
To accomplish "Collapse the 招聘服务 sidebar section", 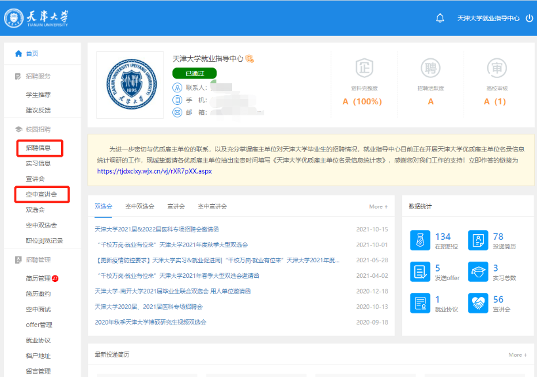I will click(38, 76).
